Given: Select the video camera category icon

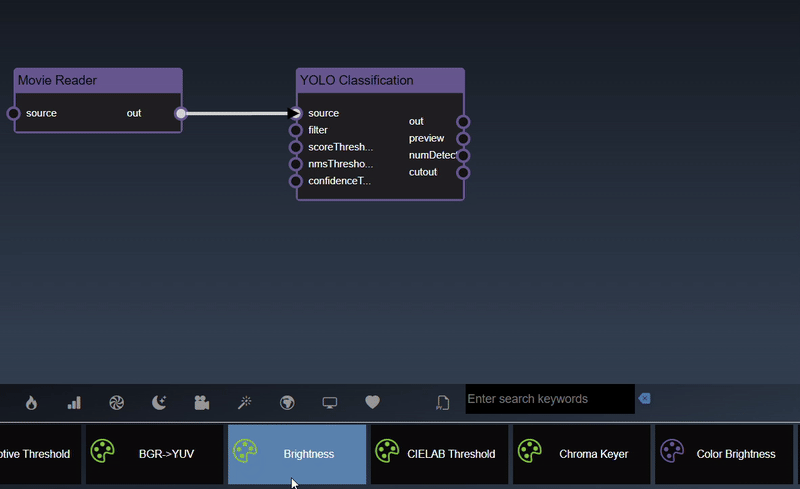Looking at the screenshot, I should click(x=202, y=403).
